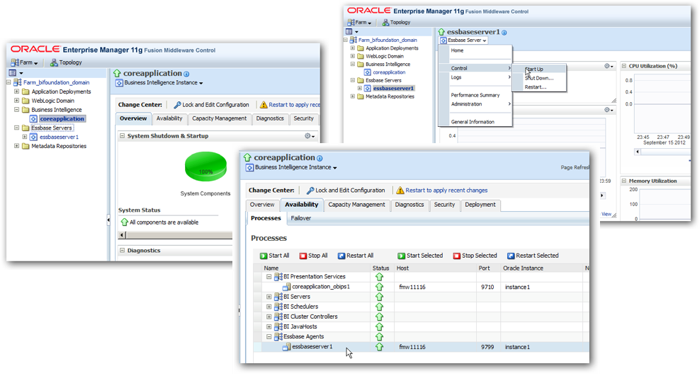Choose Shut Down from the Control submenu

point(539,78)
